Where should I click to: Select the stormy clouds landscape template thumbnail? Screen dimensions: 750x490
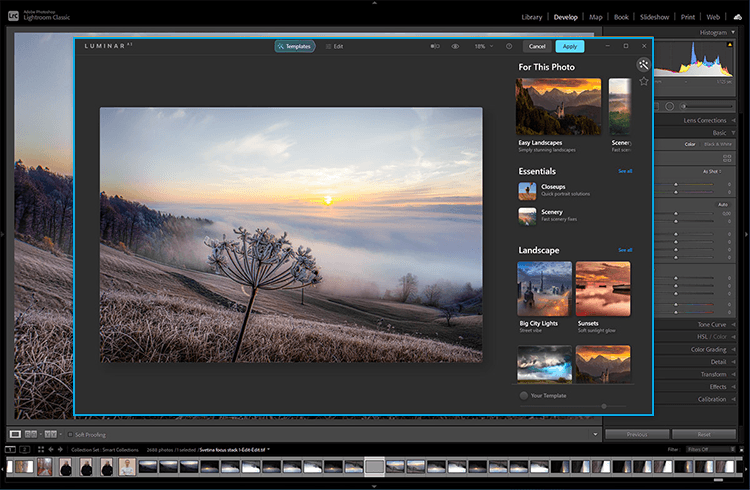544,364
